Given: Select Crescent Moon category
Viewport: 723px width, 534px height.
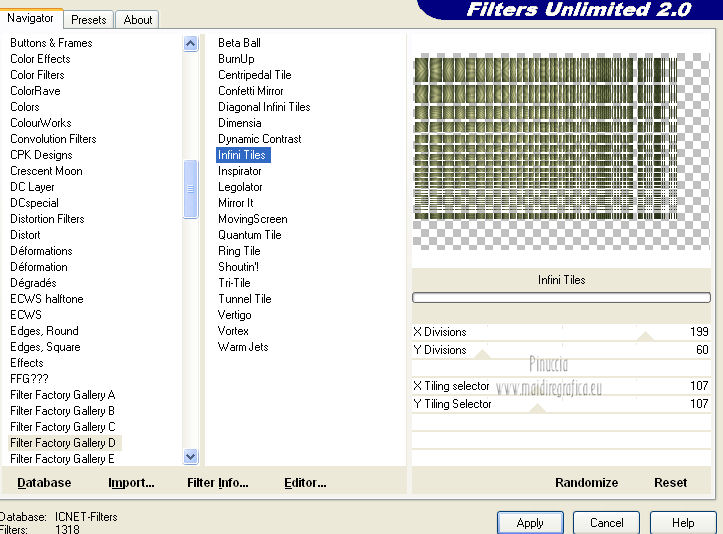Looking at the screenshot, I should [46, 171].
